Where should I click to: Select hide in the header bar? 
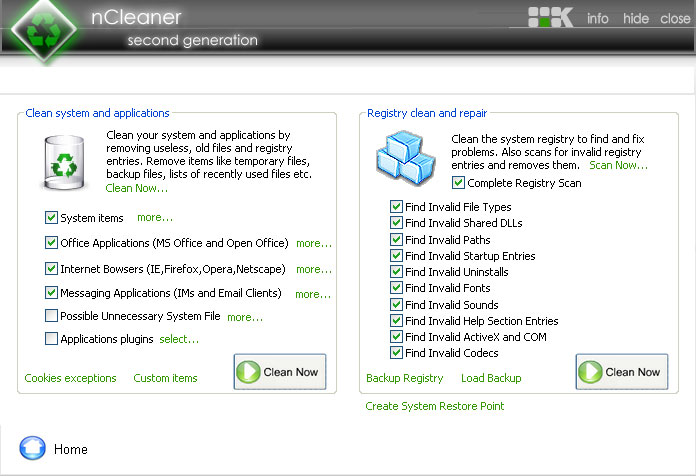(636, 18)
